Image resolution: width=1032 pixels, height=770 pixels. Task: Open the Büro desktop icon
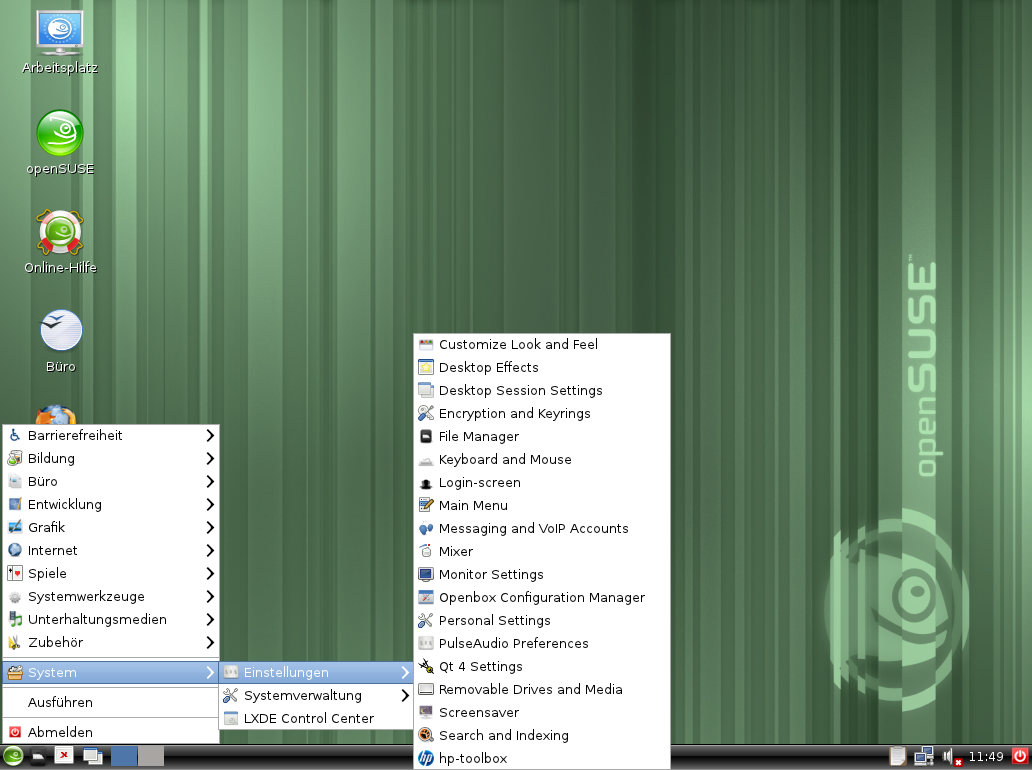click(x=60, y=332)
